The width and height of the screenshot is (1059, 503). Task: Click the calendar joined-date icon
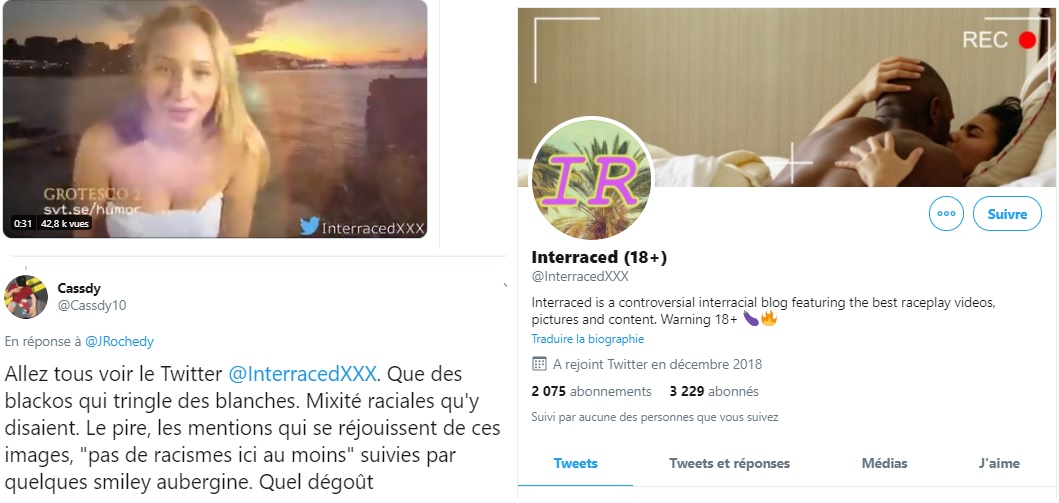point(539,365)
